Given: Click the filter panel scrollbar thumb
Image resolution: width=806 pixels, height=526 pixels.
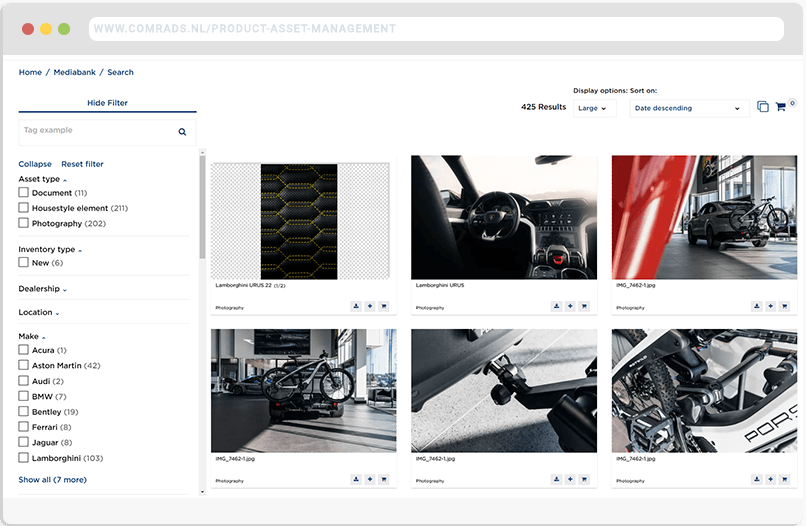Looking at the screenshot, I should point(203,207).
